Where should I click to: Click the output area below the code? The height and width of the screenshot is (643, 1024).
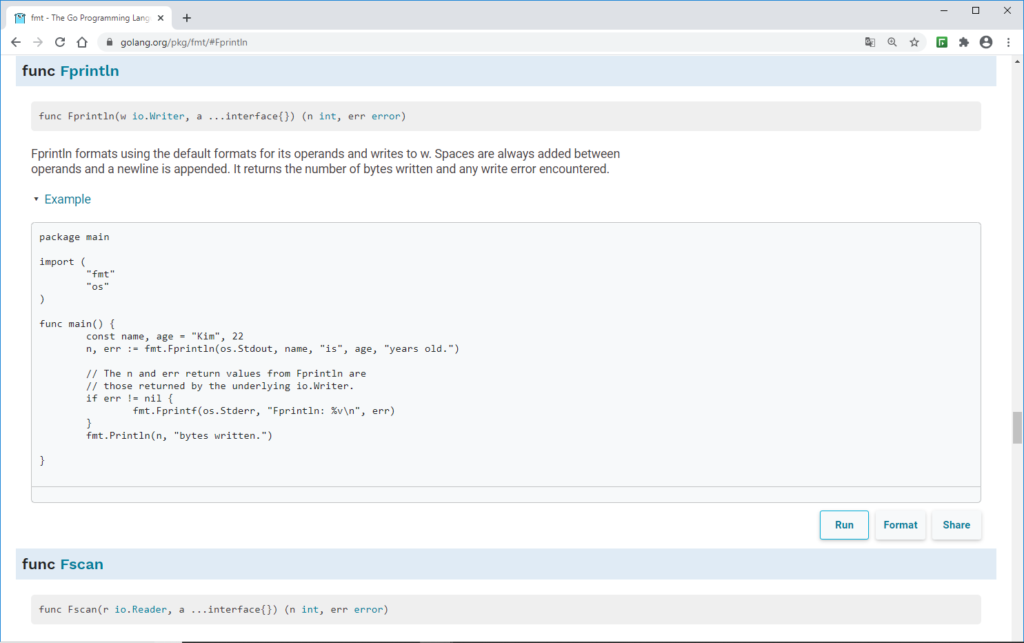pos(506,494)
